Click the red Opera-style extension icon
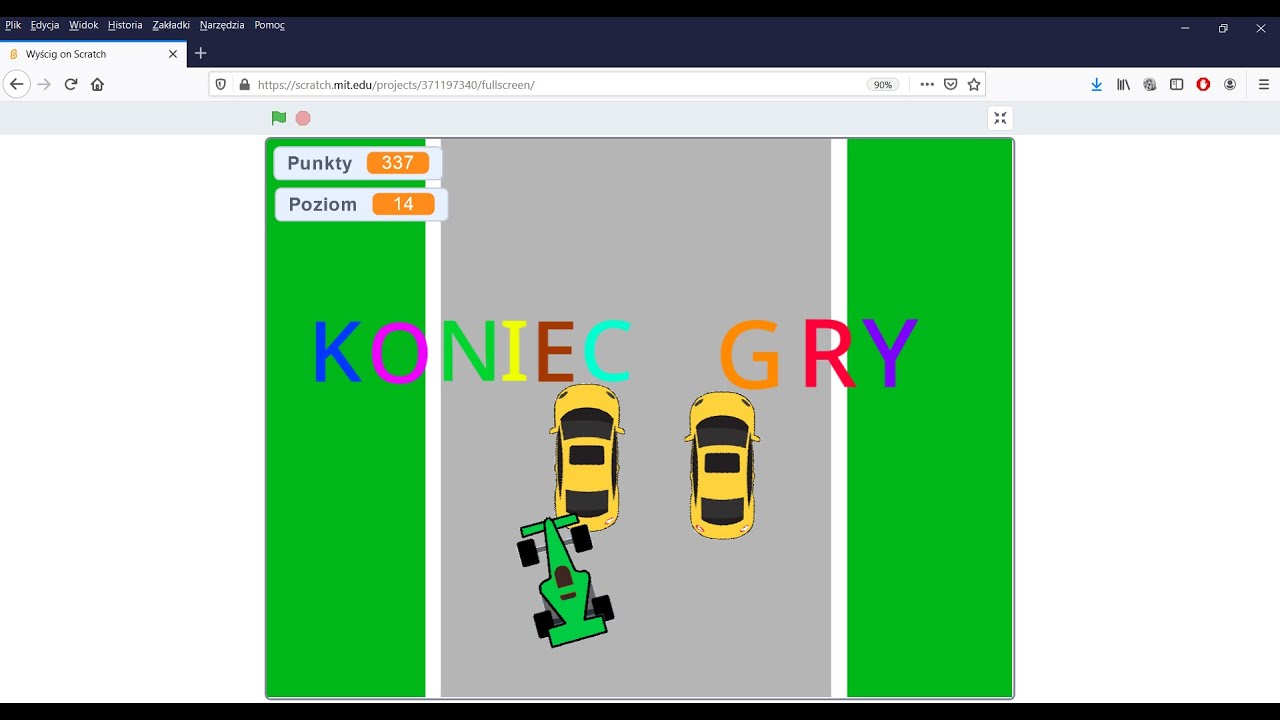Viewport: 1280px width, 720px height. [x=1203, y=85]
